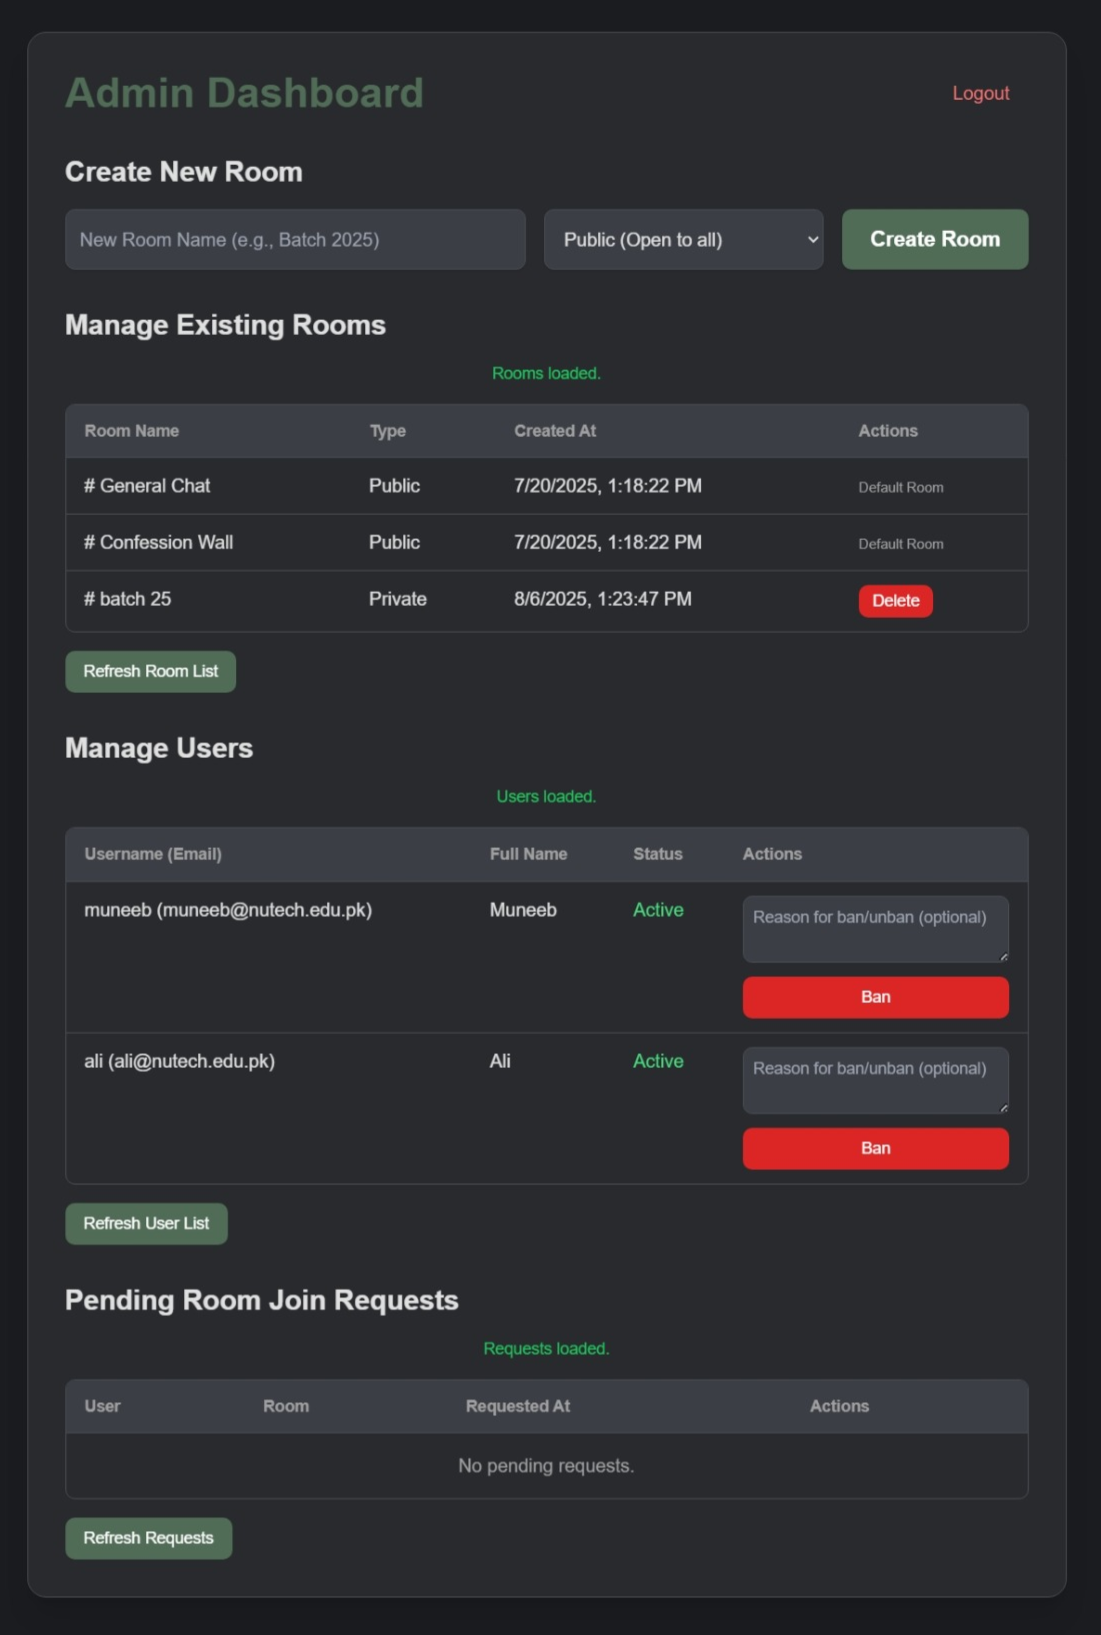Ban the user Muneeb

click(x=875, y=997)
